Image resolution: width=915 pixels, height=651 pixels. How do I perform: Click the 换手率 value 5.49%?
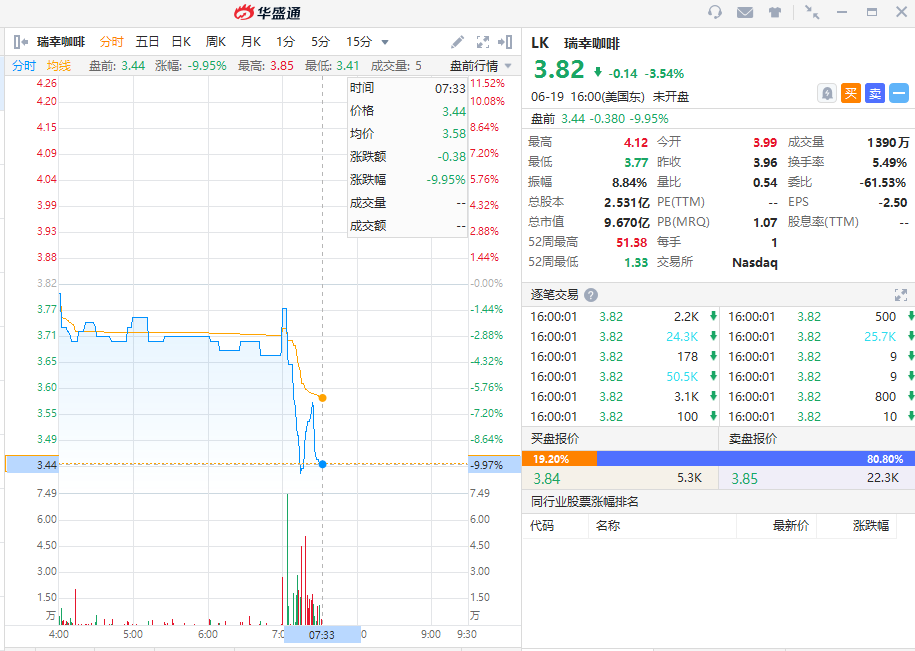(x=889, y=163)
